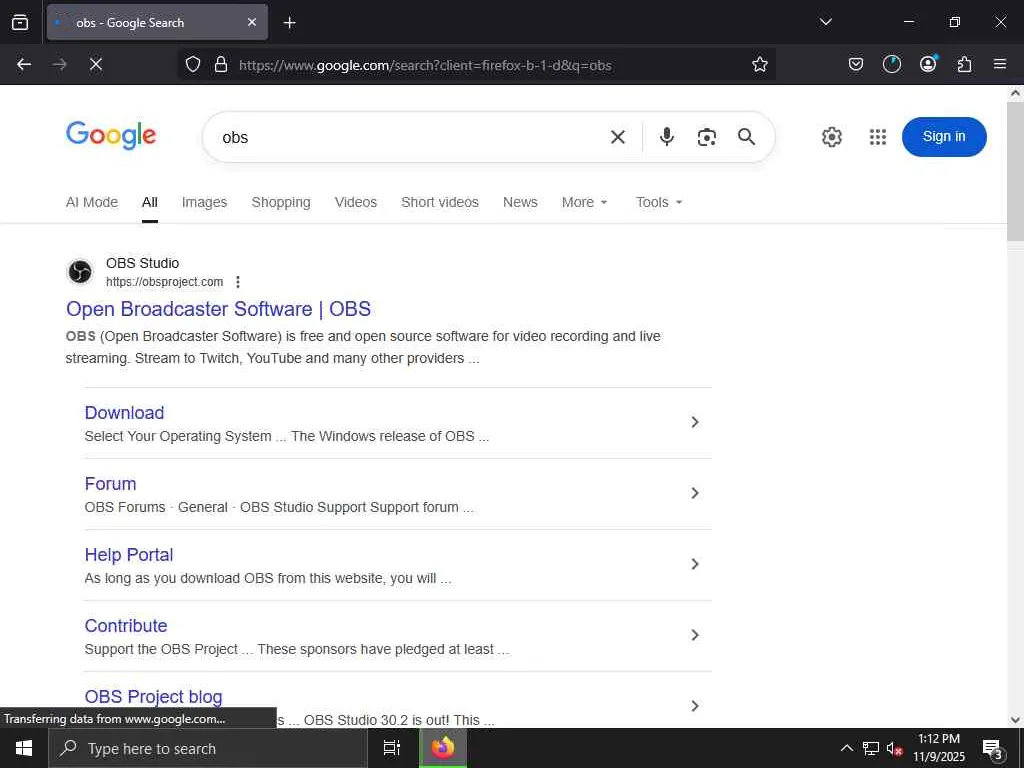Expand the Contribute row chevron

point(695,635)
